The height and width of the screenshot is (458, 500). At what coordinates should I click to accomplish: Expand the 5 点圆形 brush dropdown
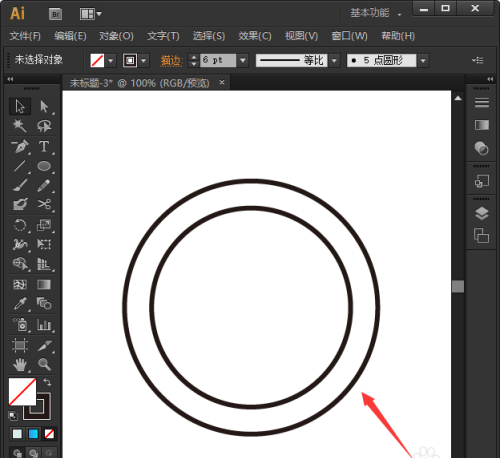(423, 61)
